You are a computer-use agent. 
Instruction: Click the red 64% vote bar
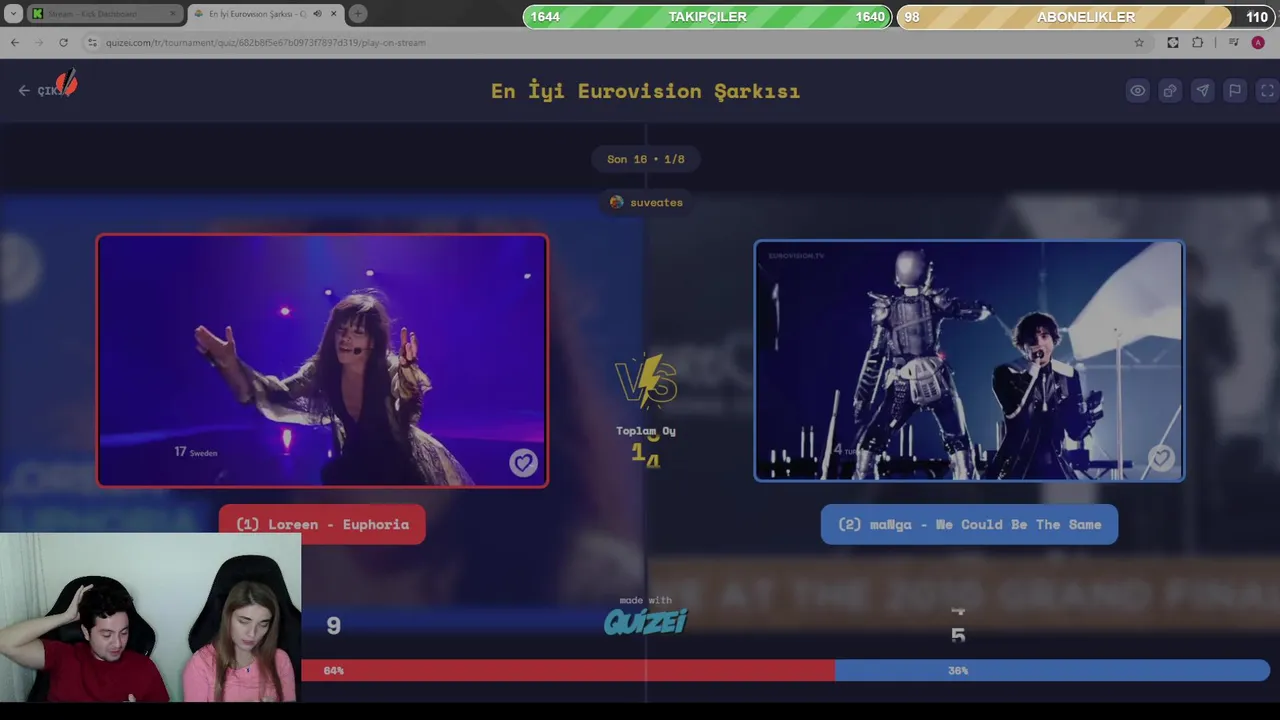point(568,671)
